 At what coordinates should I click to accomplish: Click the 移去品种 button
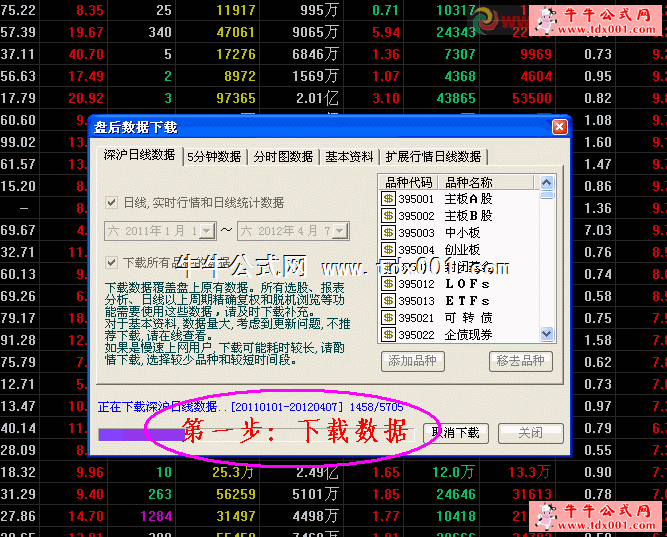coord(521,361)
